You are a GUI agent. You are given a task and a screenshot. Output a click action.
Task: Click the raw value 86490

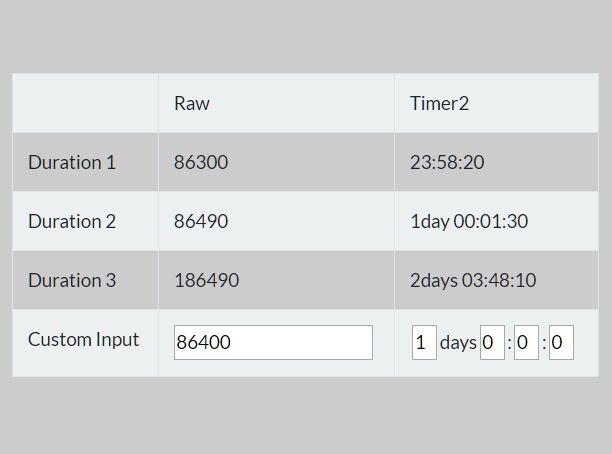click(201, 221)
